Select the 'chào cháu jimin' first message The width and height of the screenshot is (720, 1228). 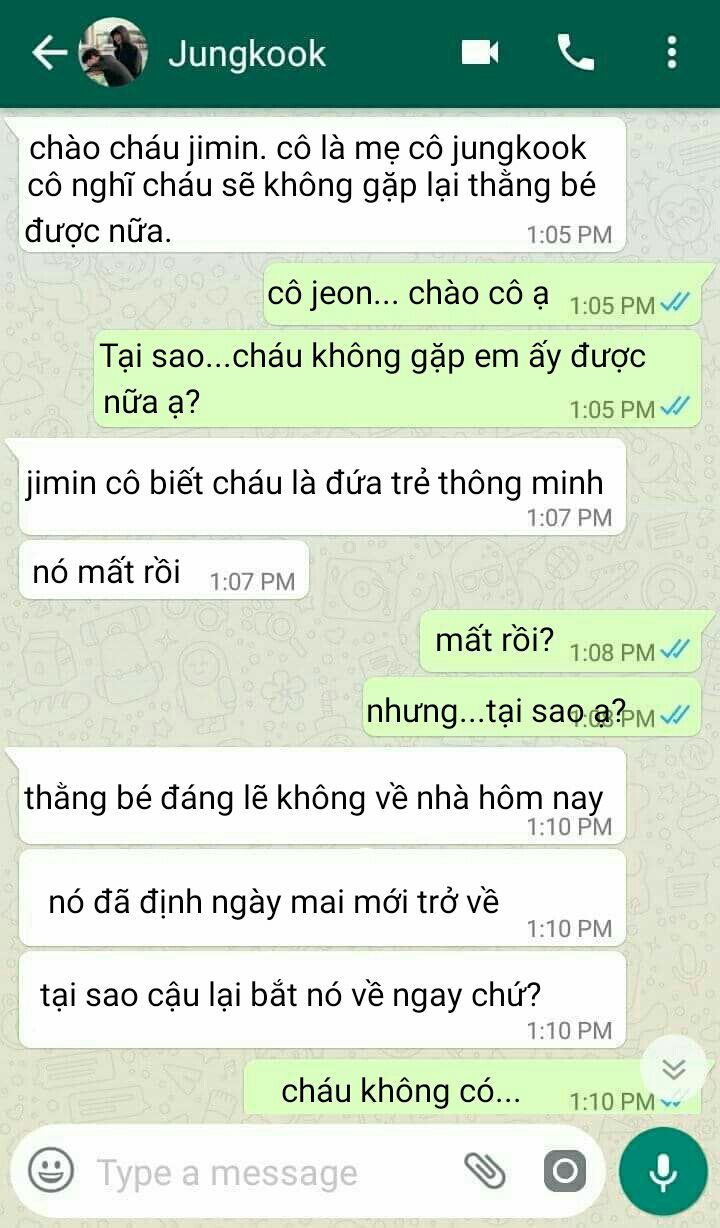pos(323,184)
